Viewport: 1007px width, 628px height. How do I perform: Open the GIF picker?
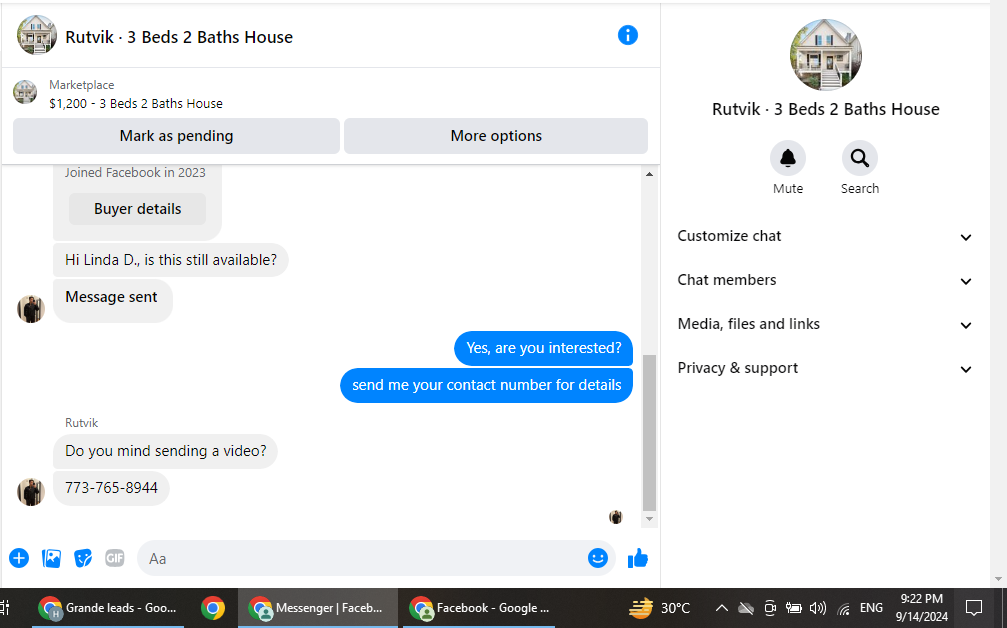click(114, 558)
